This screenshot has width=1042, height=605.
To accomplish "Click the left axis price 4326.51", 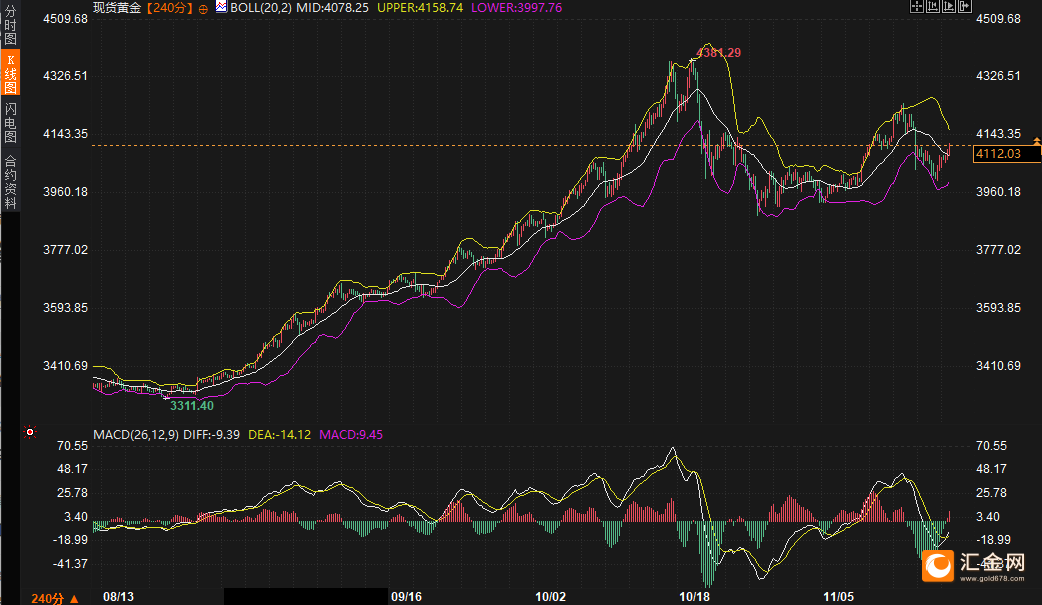I will [x=65, y=76].
